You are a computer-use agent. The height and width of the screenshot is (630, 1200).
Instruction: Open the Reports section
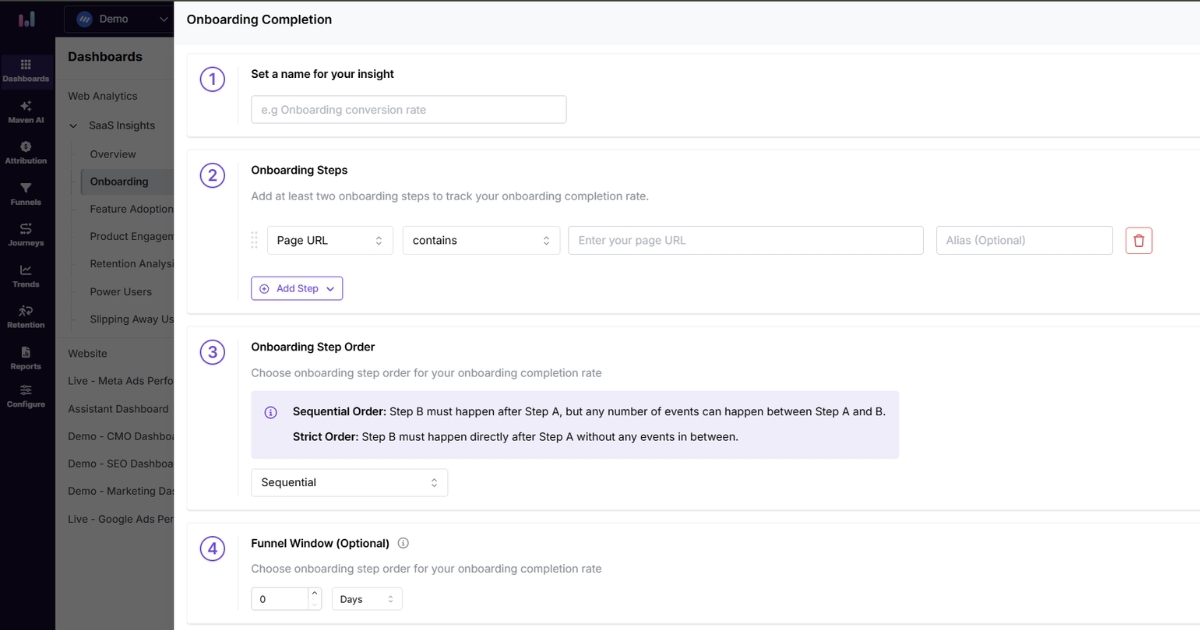pyautogui.click(x=26, y=358)
